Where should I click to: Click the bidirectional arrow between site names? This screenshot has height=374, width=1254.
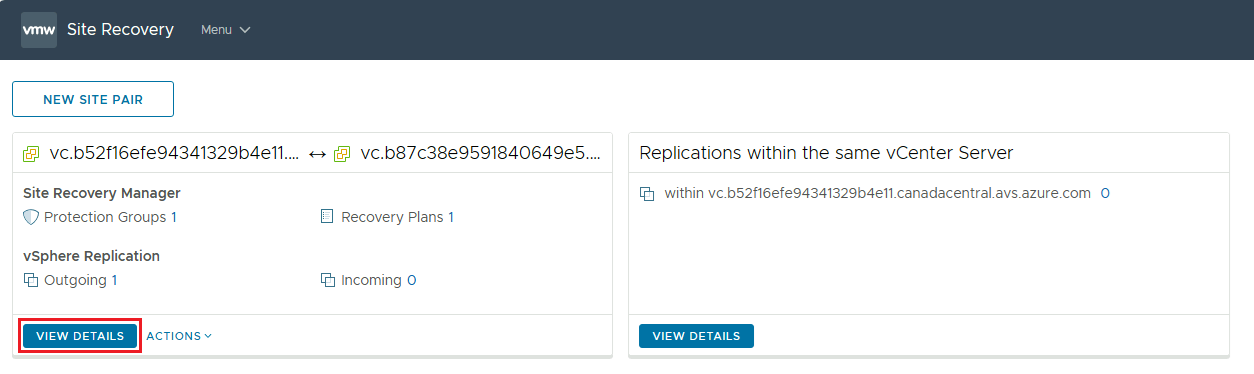click(317, 154)
